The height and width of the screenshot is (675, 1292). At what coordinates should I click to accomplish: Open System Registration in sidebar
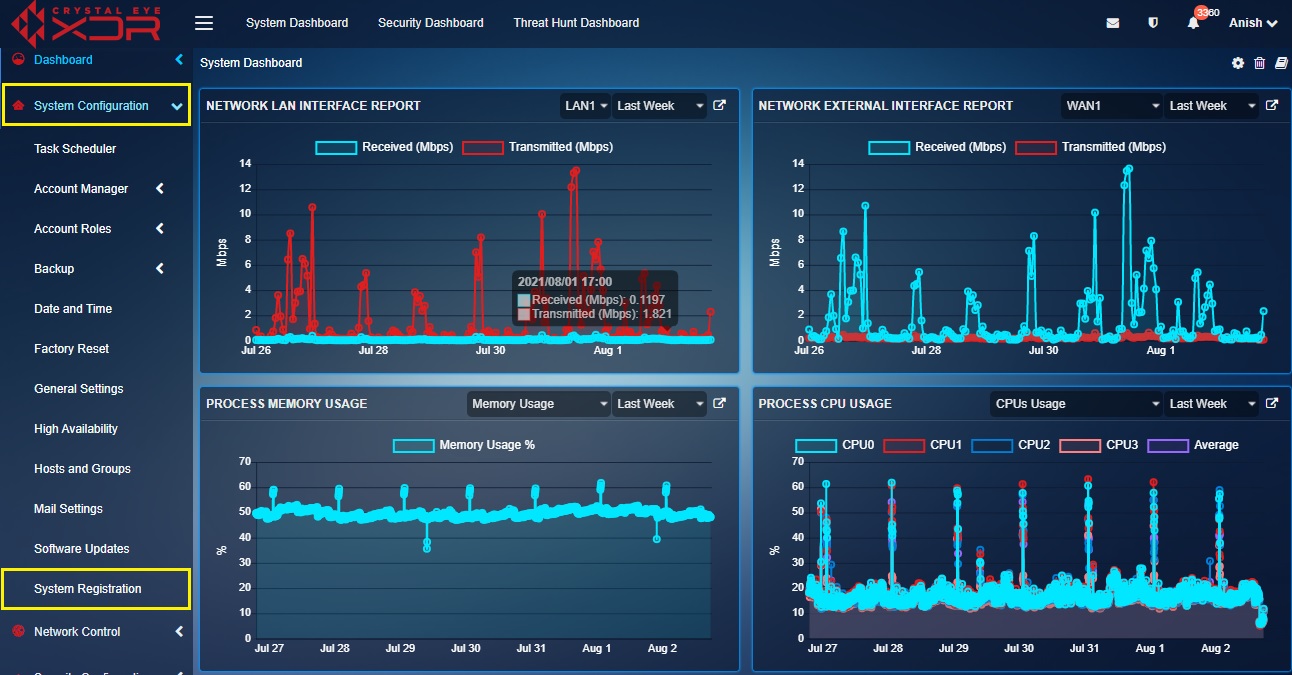[96, 589]
